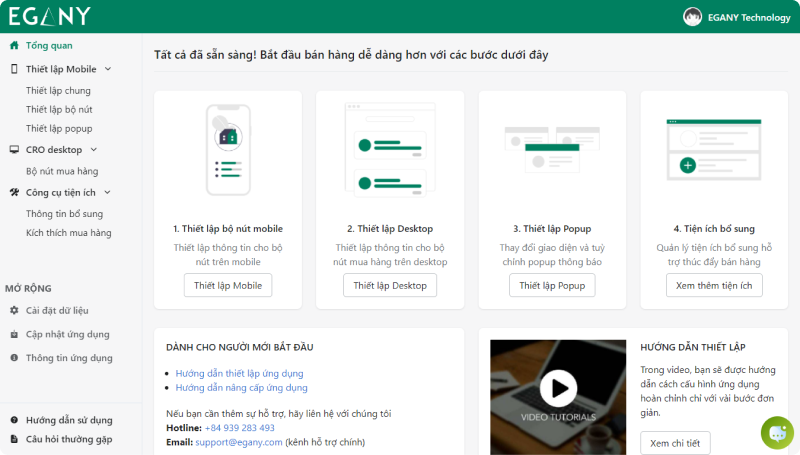Open the chat widget bubble icon
Image resolution: width=800 pixels, height=455 pixels.
pos(776,432)
